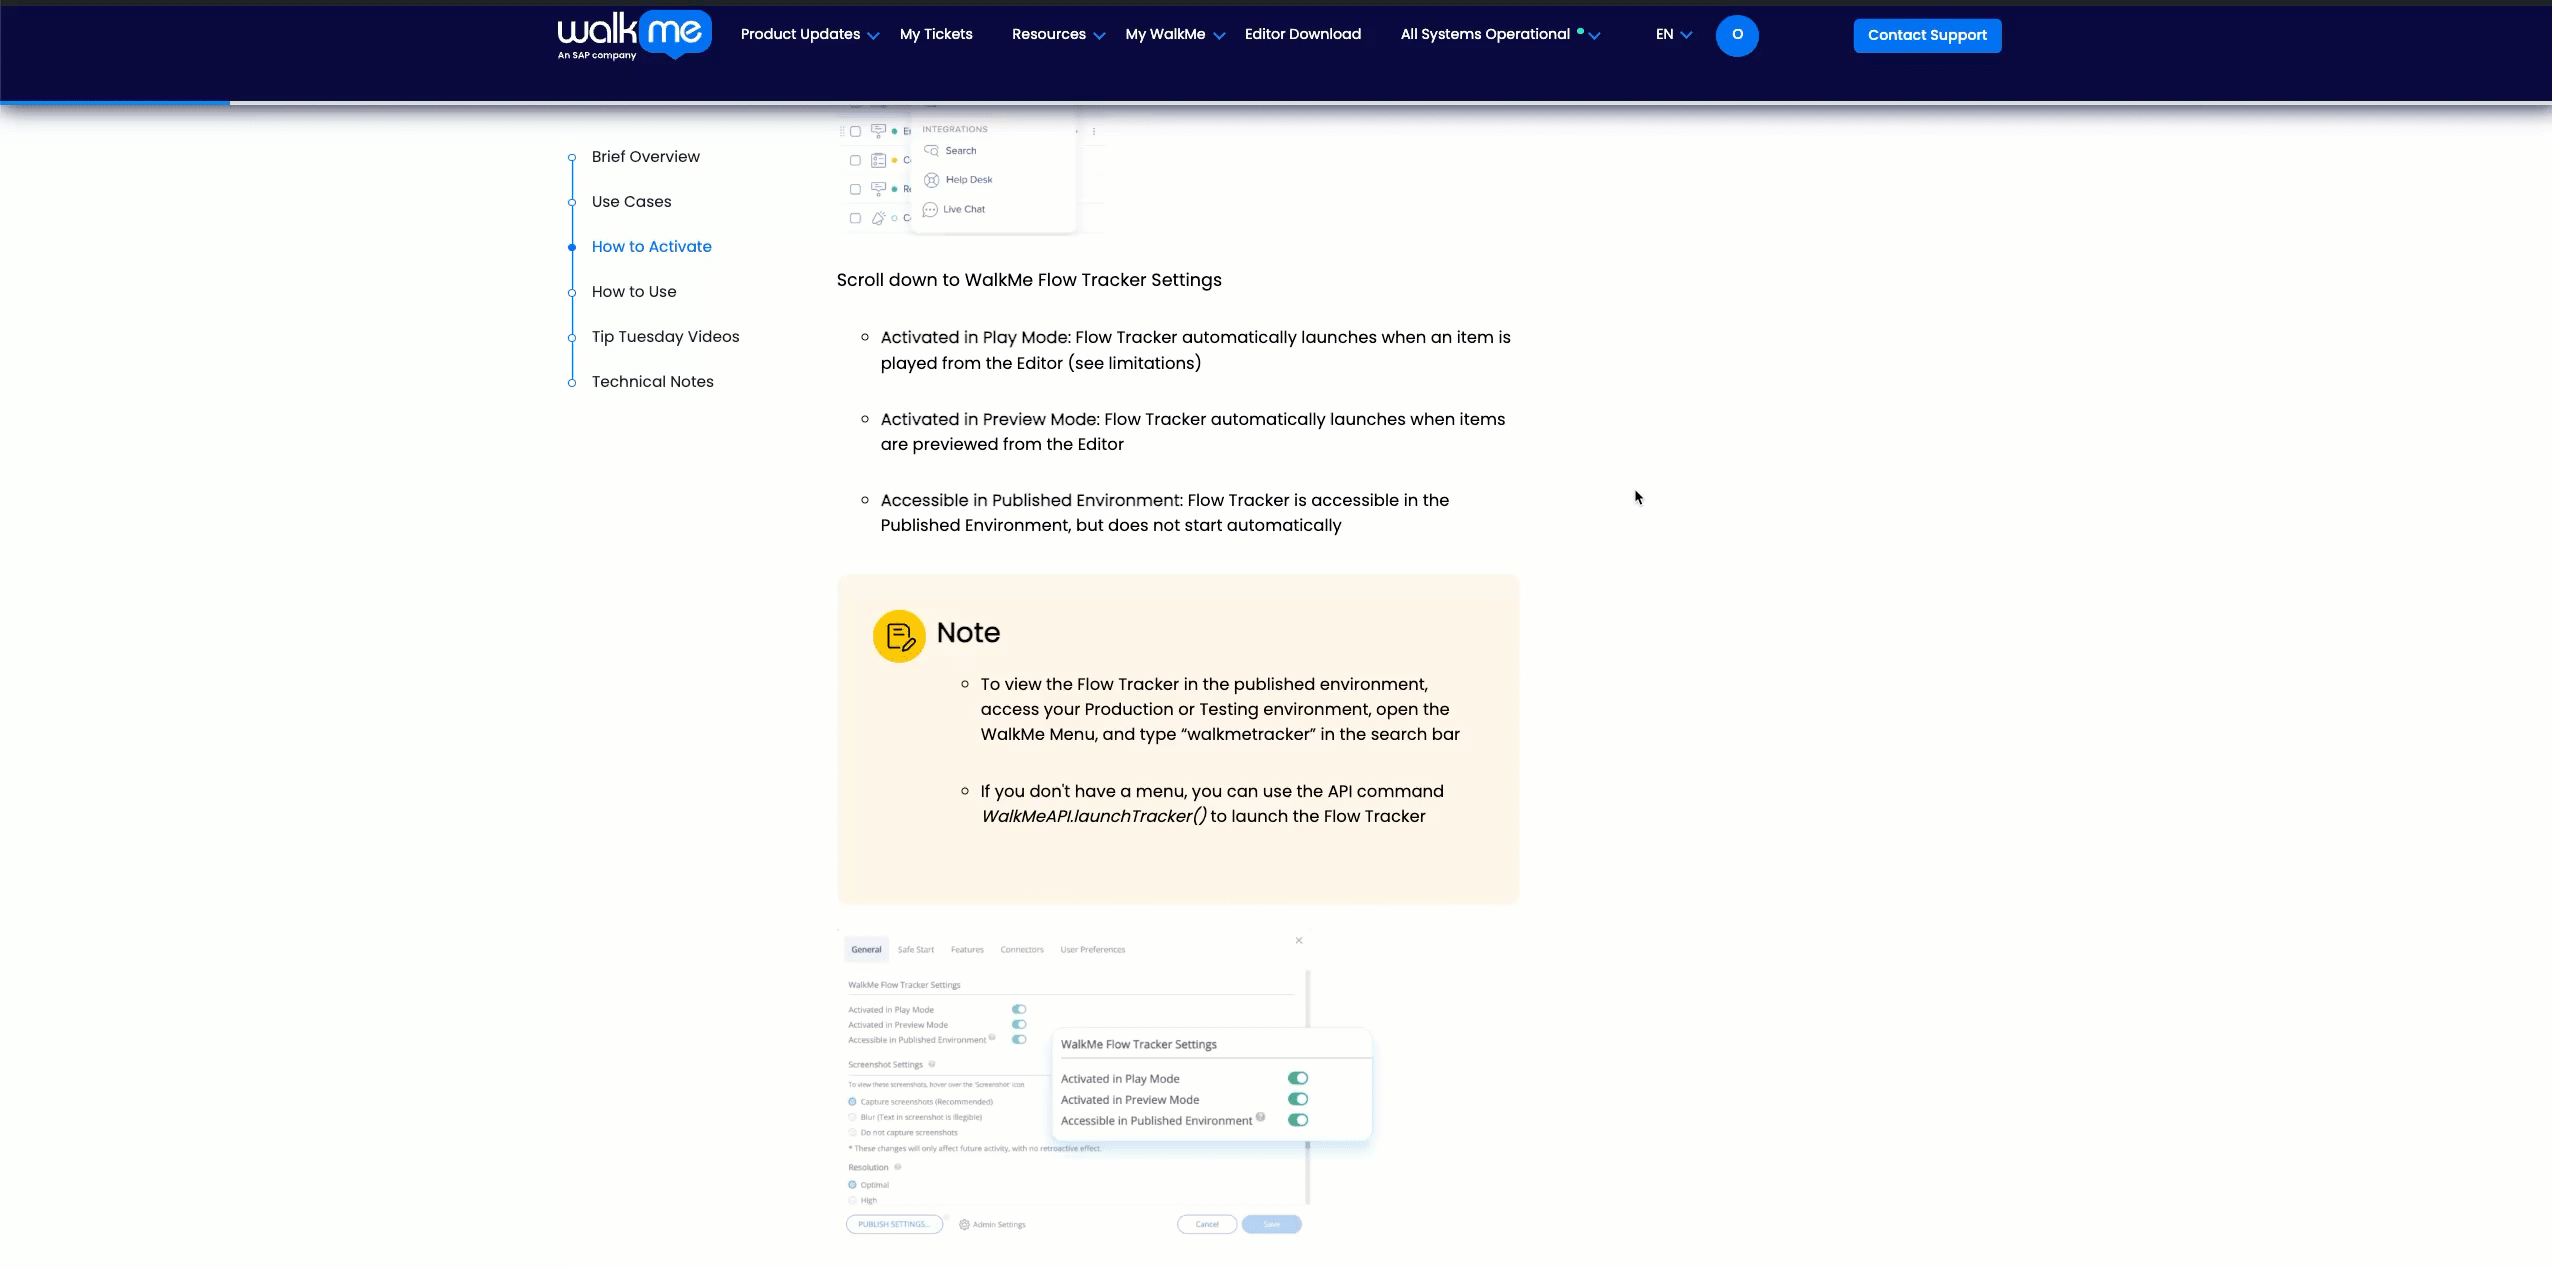Open the user avatar circle labeled O
The width and height of the screenshot is (2552, 1268).
tap(1737, 35)
